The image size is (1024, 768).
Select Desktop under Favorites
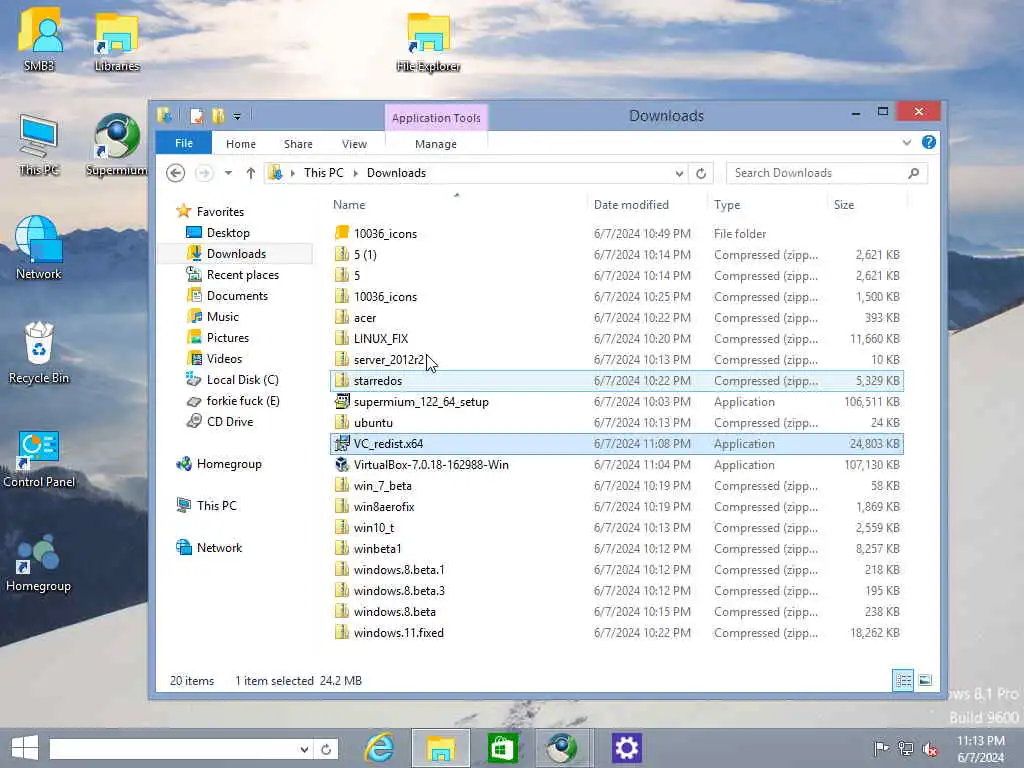point(227,232)
